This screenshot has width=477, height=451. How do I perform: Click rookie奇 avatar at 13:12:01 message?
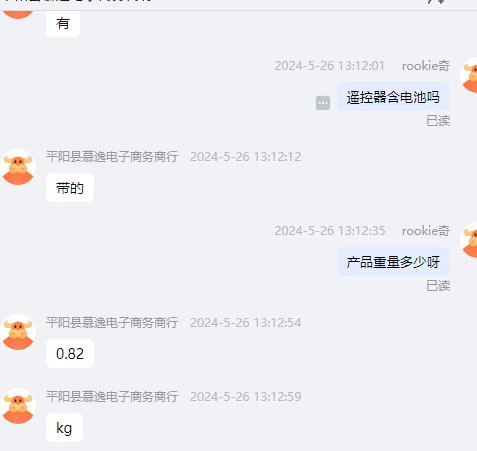(x=469, y=75)
